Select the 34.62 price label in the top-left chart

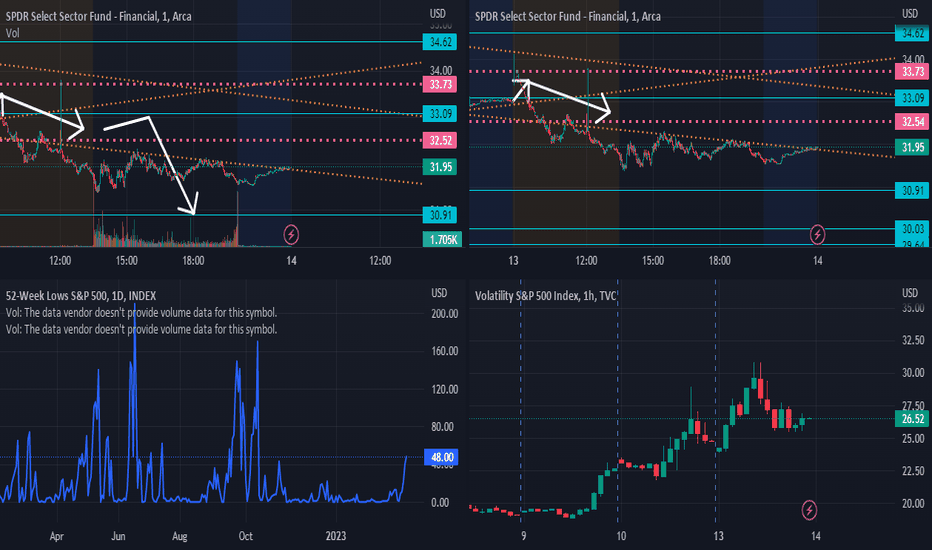pyautogui.click(x=440, y=42)
